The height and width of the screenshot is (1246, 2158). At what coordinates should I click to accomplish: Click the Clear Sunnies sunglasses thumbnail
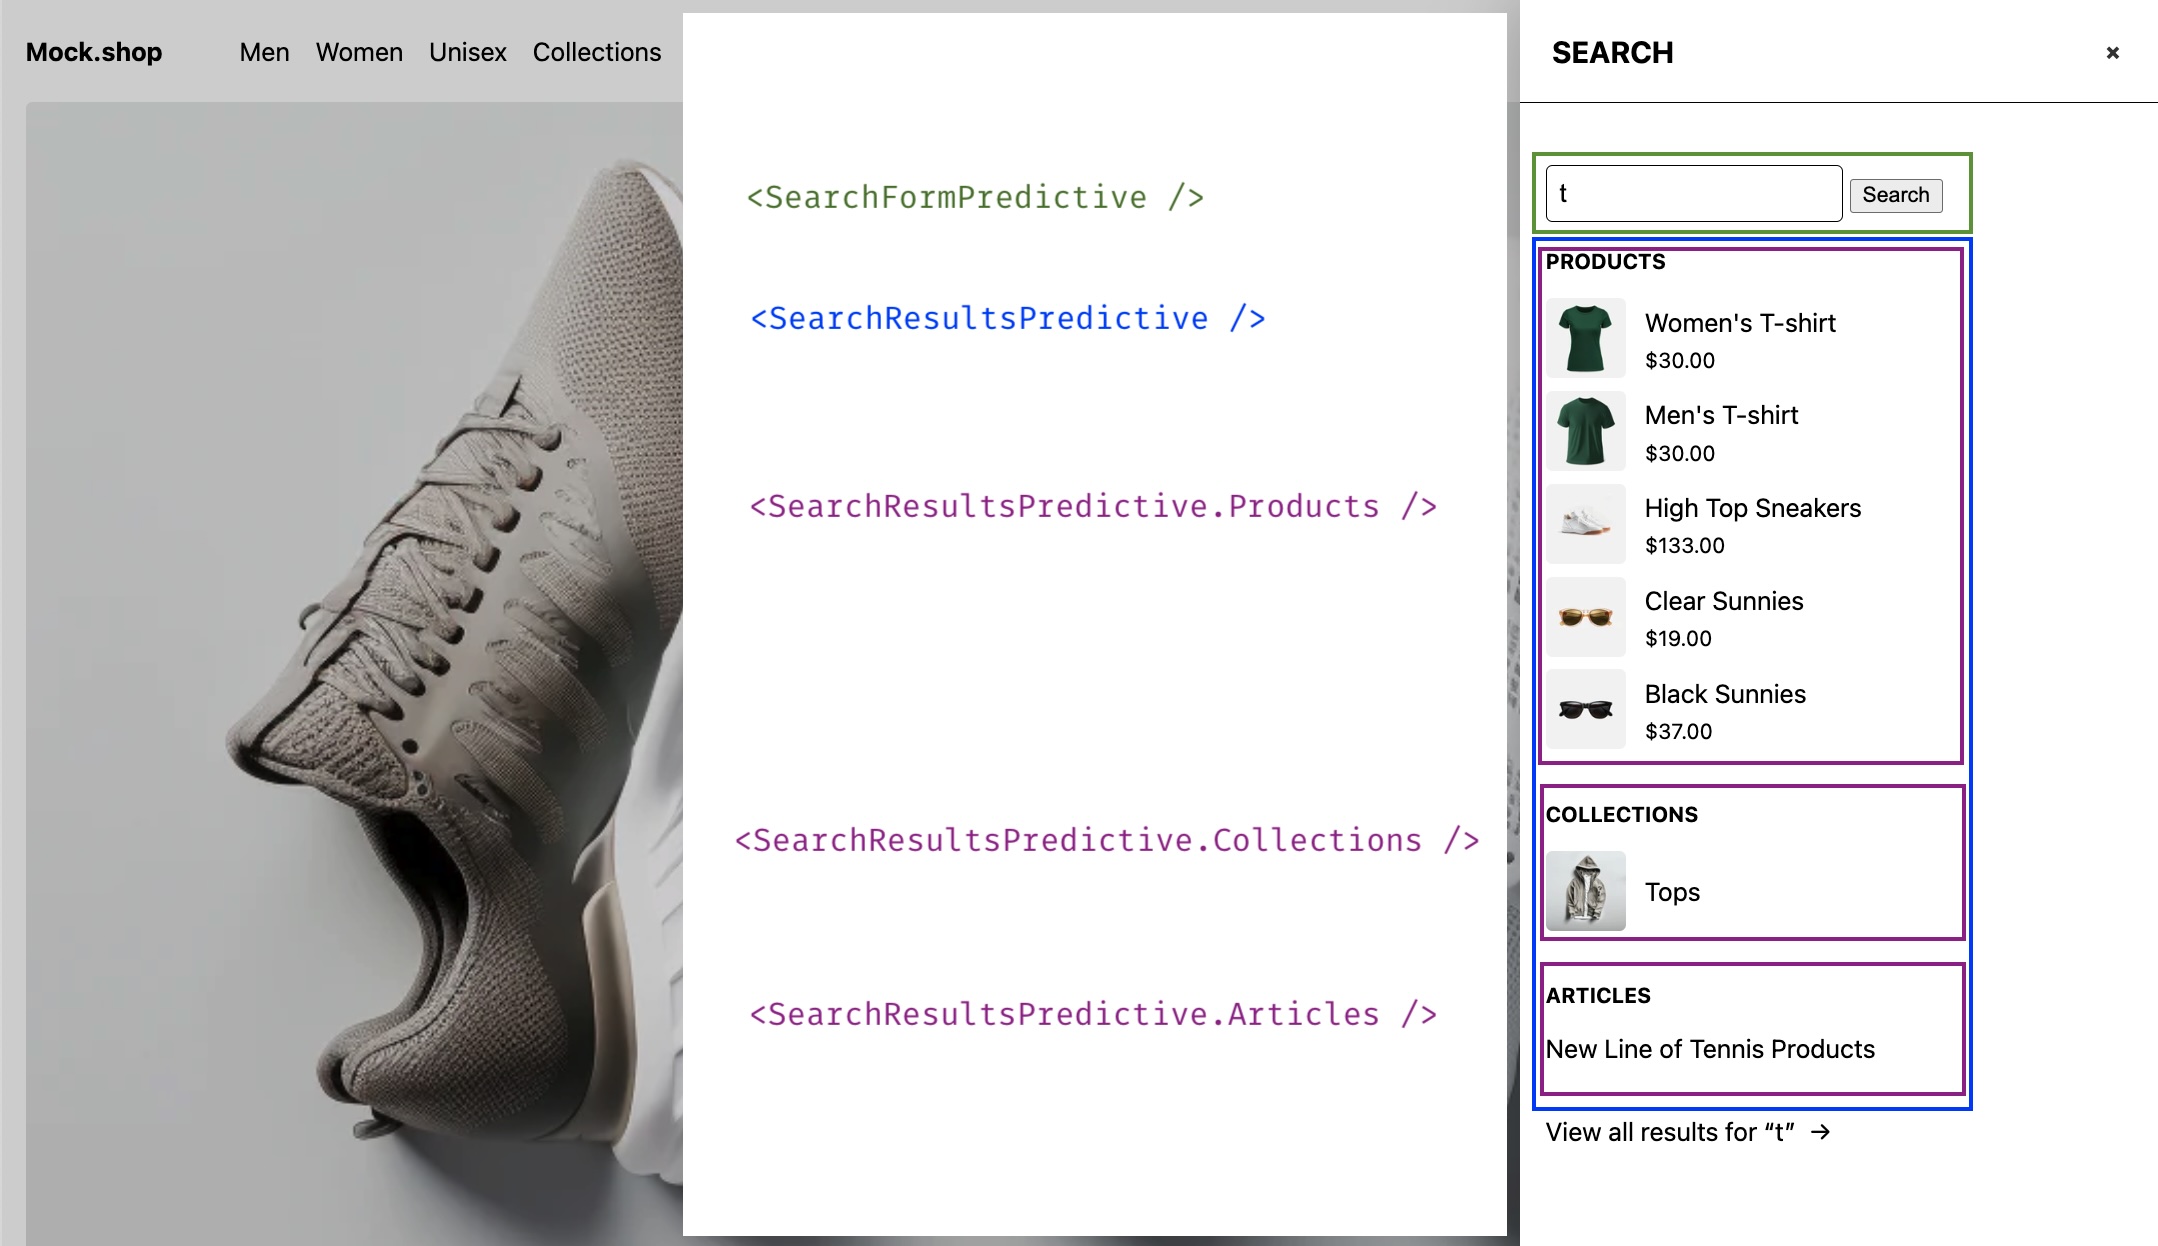point(1585,617)
